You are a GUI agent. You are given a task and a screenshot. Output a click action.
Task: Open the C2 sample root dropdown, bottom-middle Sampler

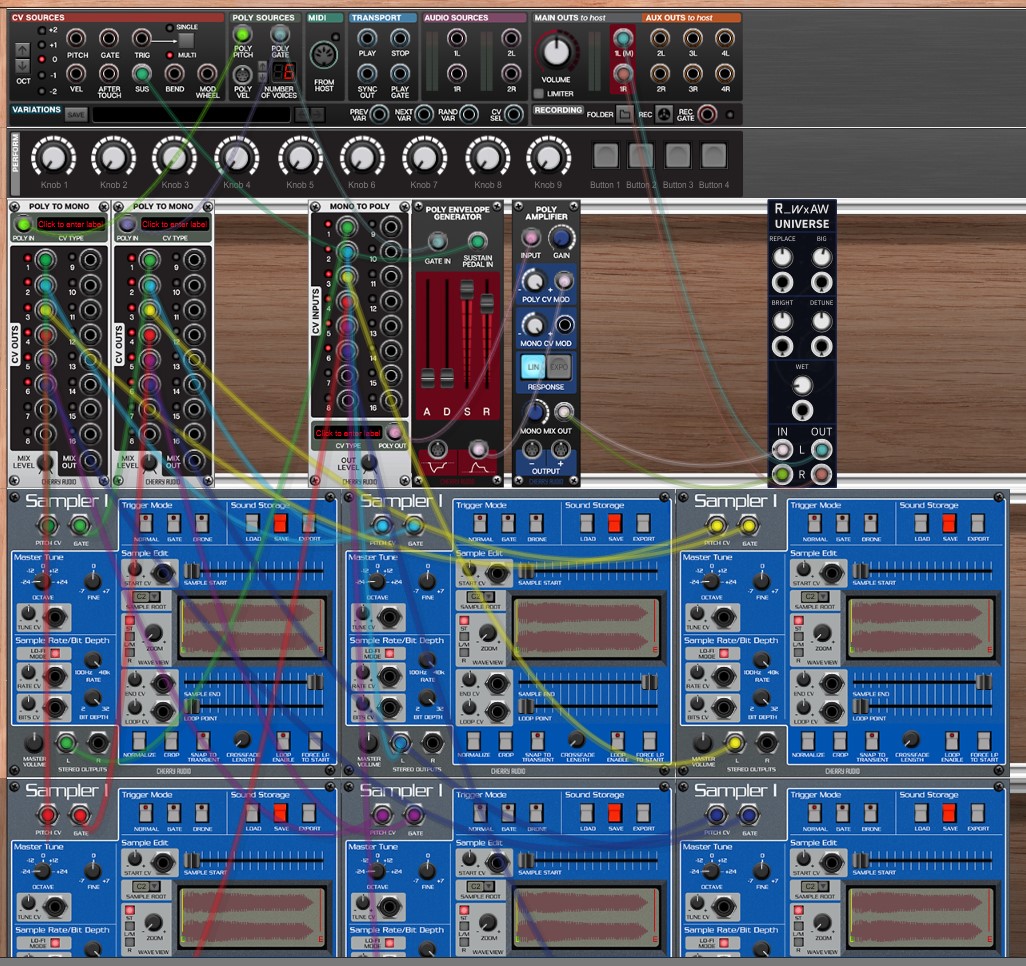coord(482,886)
